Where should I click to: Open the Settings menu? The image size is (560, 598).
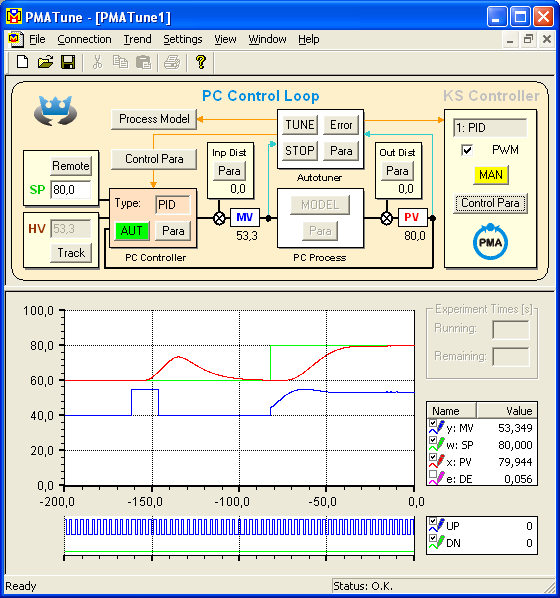coord(183,39)
